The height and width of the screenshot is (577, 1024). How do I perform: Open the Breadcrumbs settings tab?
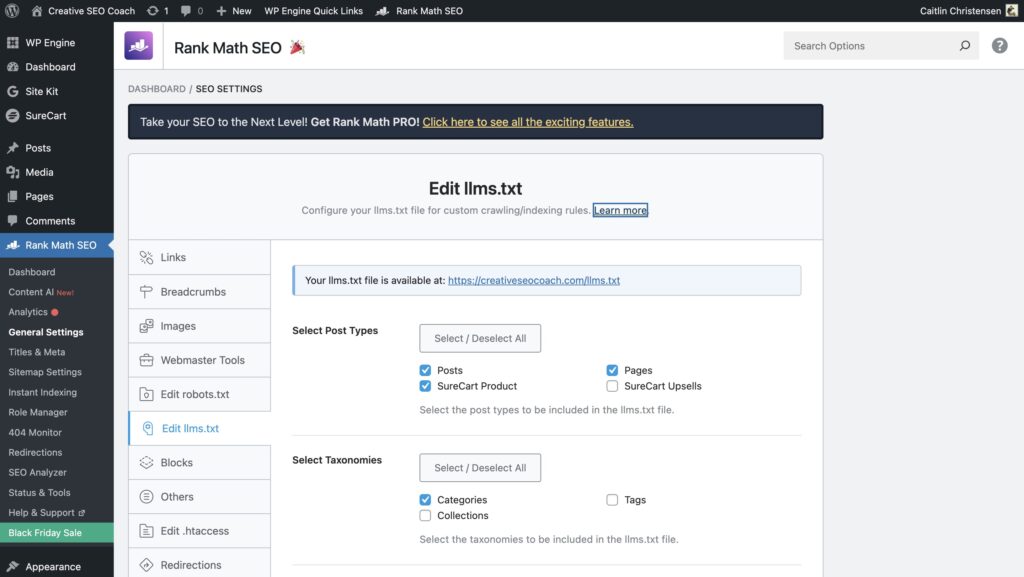point(193,292)
